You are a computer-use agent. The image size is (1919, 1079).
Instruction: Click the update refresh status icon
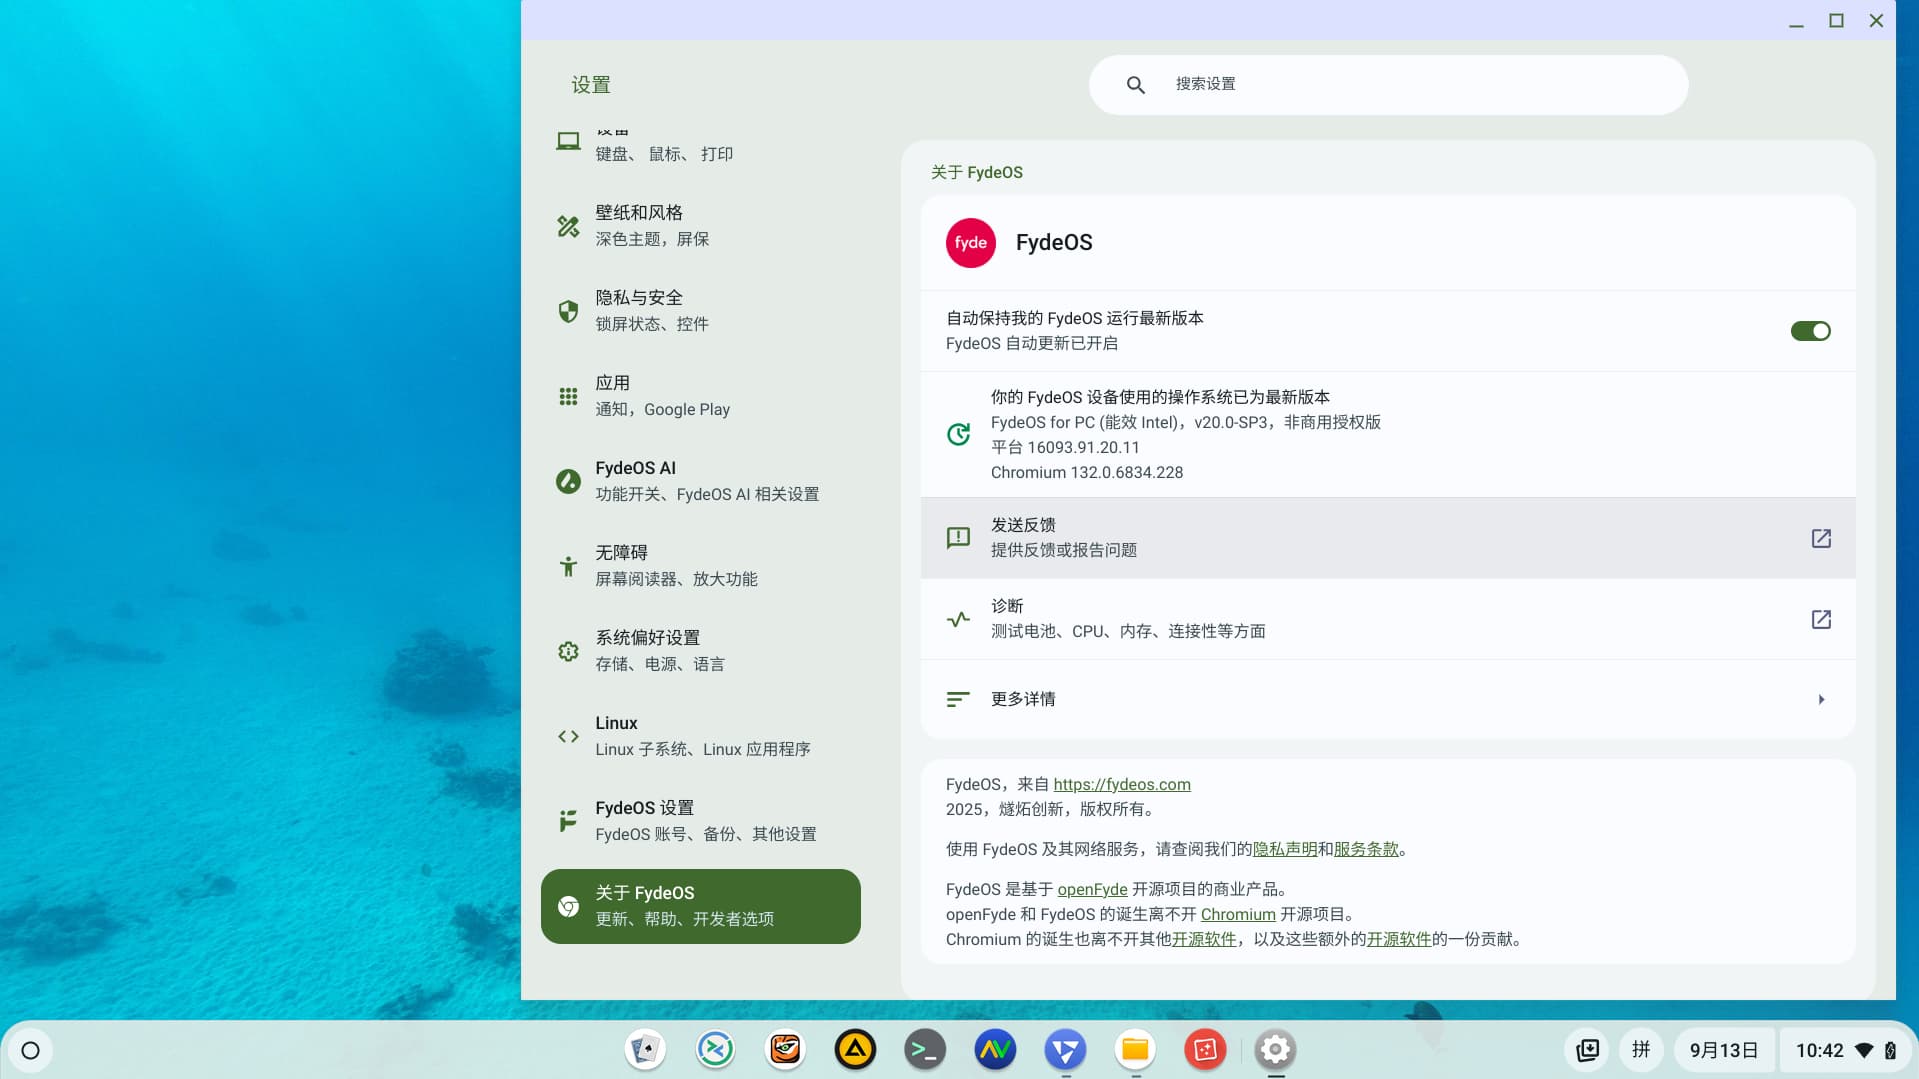(958, 434)
